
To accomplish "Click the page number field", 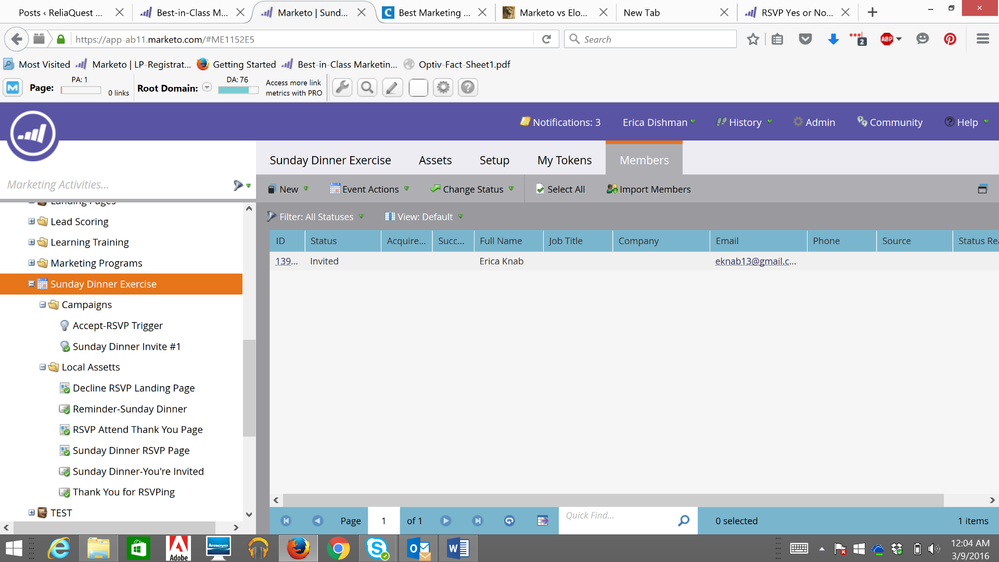I will [x=384, y=521].
